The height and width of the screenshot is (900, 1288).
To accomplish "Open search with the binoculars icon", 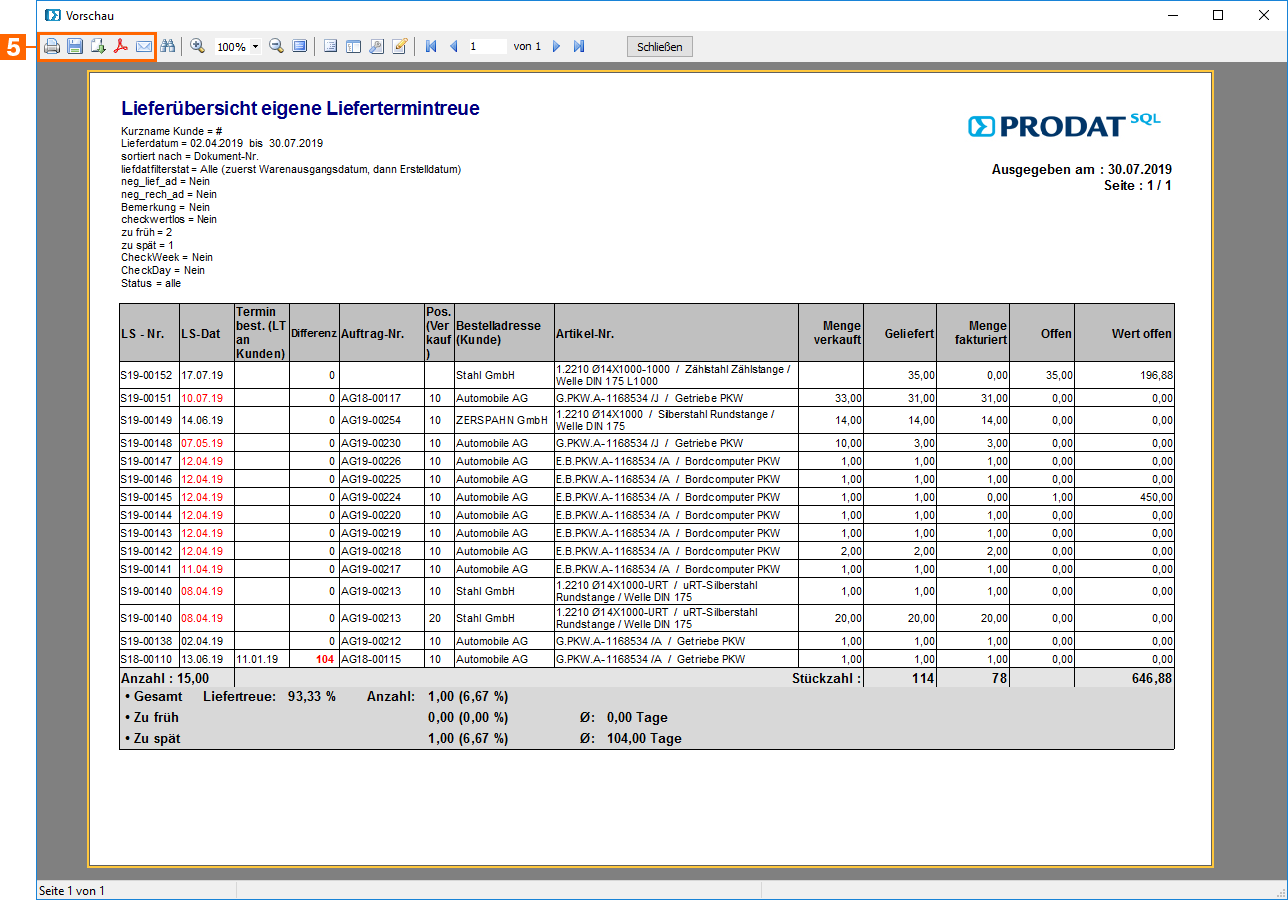I will coord(168,46).
